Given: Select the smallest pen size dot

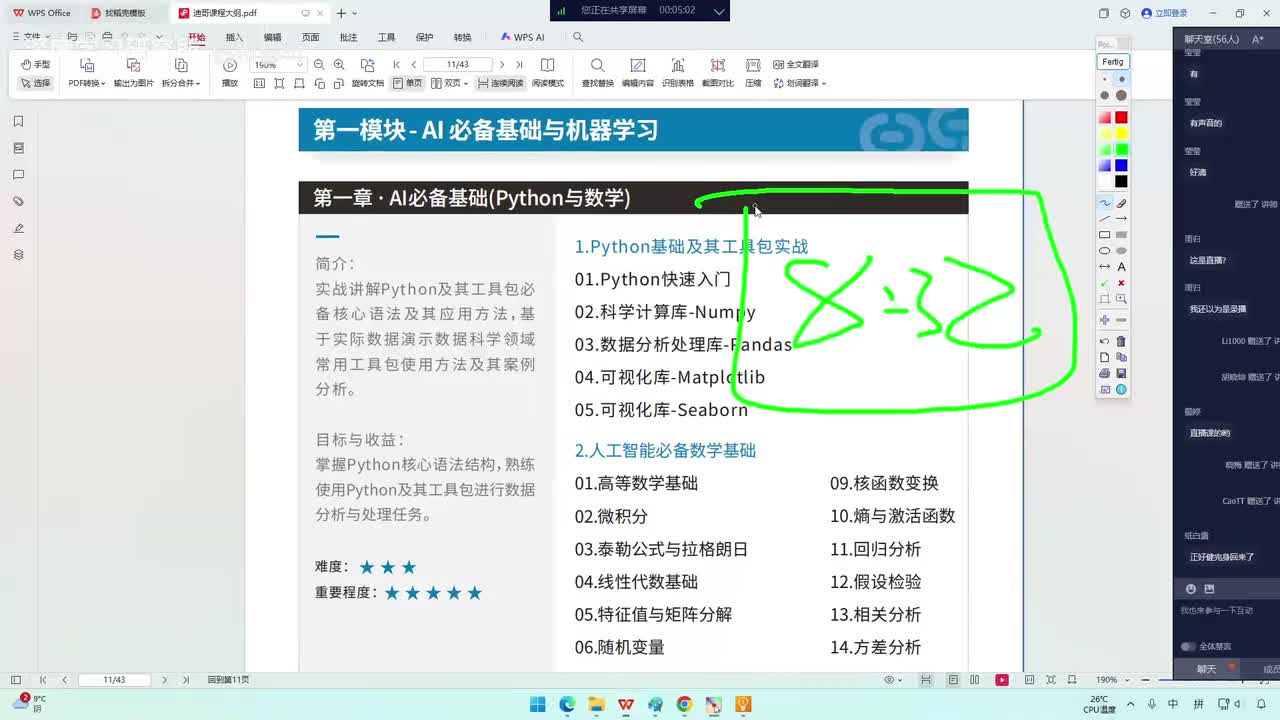Looking at the screenshot, I should click(1105, 79).
